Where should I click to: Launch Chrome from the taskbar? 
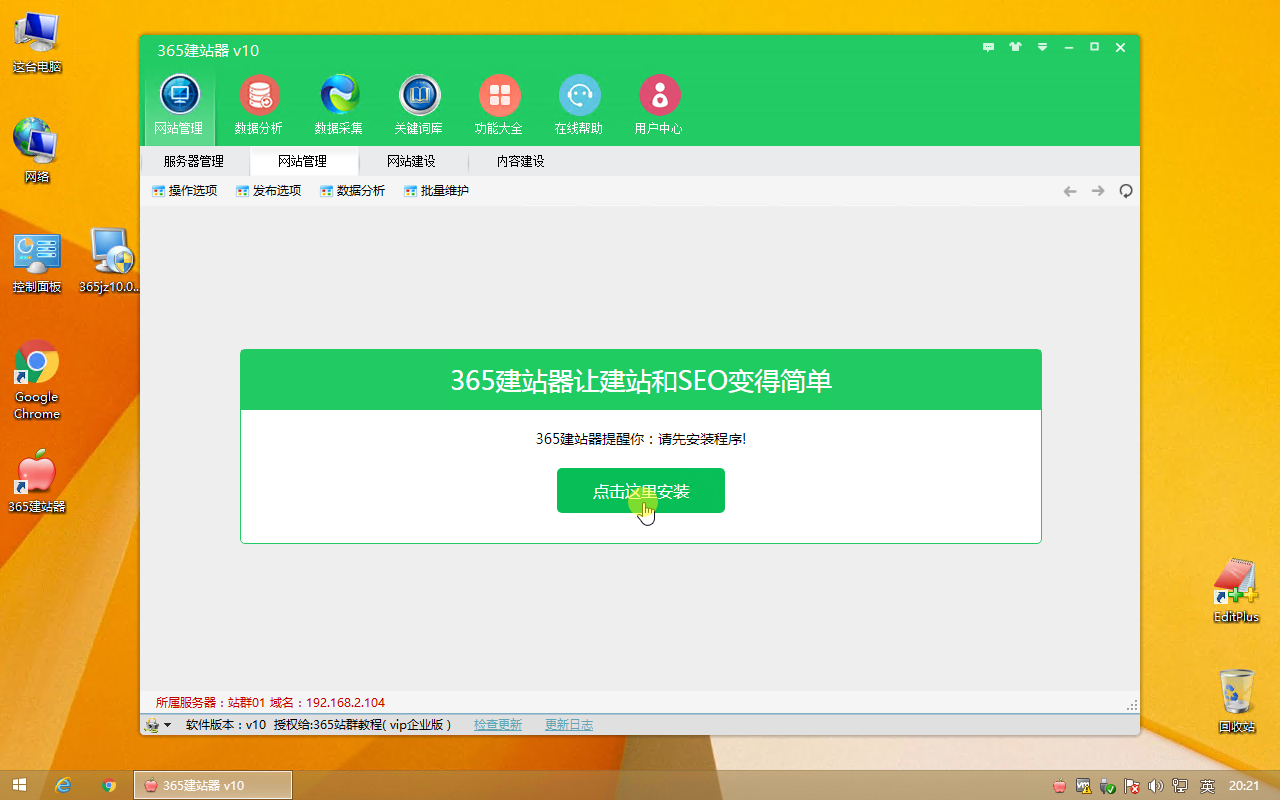[x=110, y=785]
